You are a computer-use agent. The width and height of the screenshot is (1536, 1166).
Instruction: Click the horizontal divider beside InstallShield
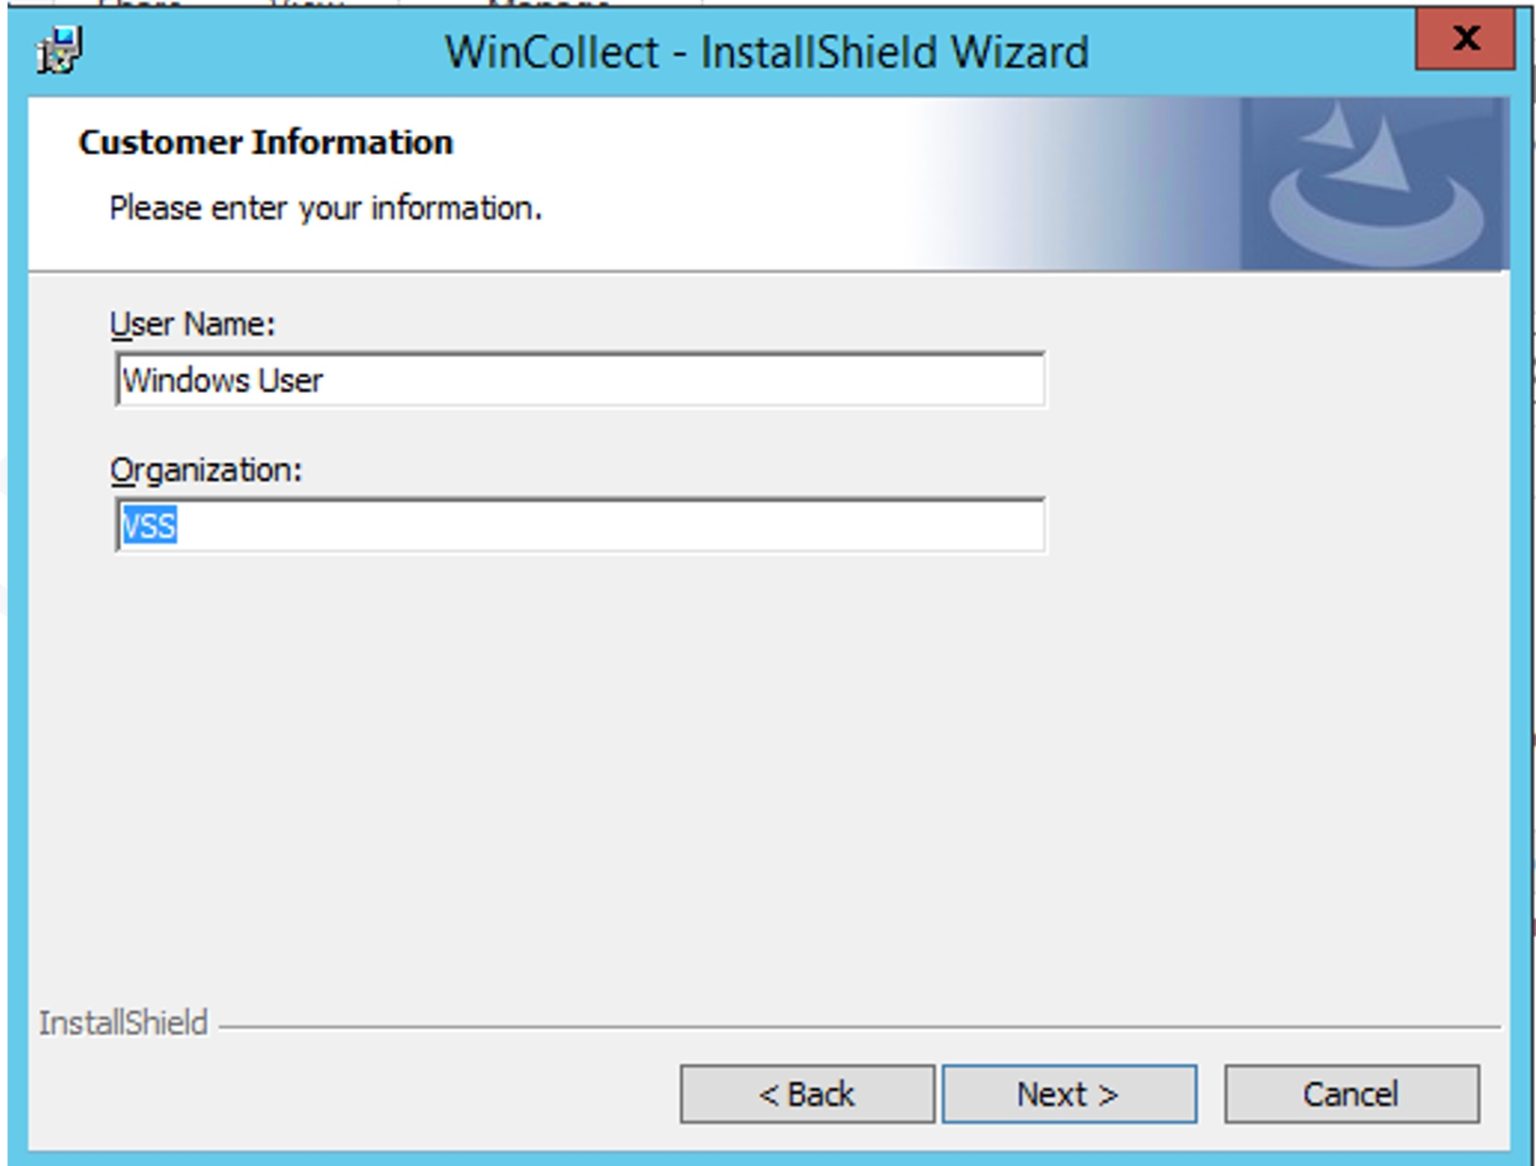point(860,1026)
